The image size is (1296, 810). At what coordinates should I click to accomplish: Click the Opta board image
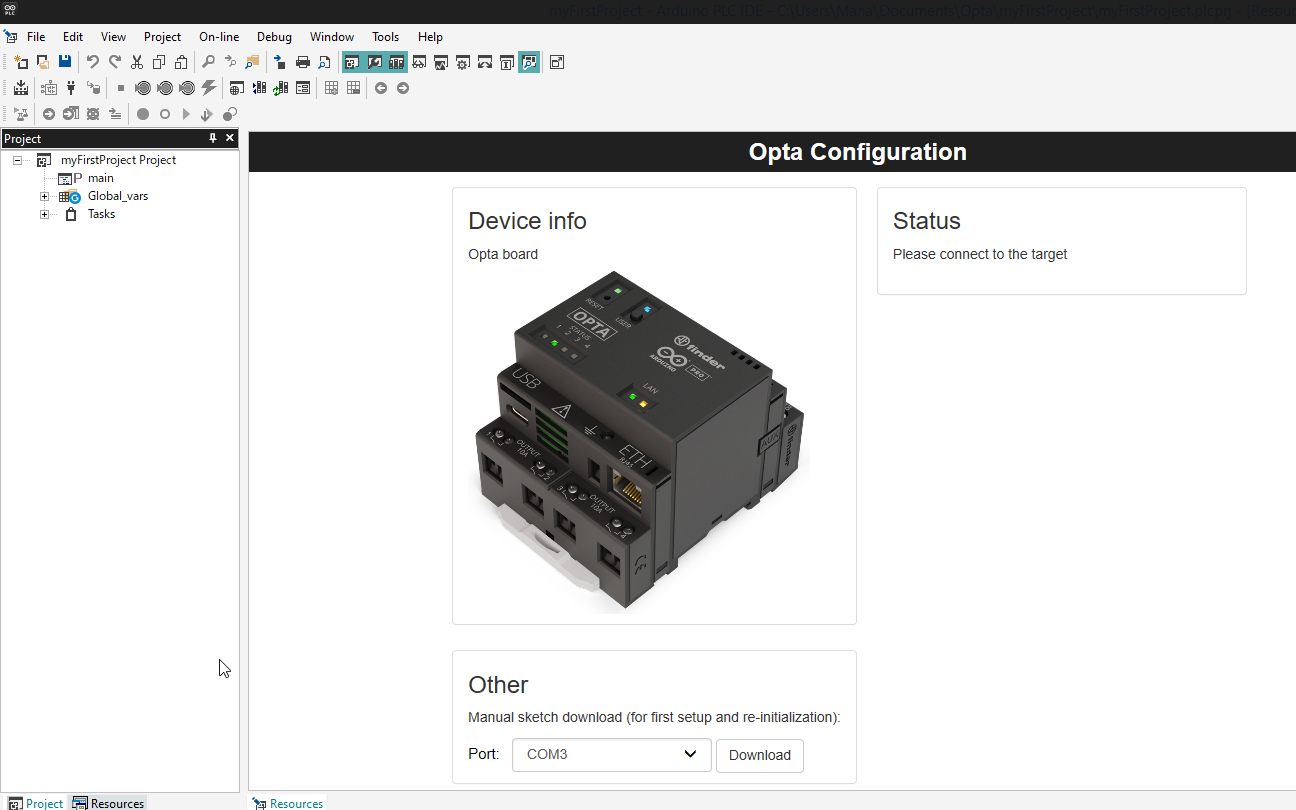coord(640,440)
